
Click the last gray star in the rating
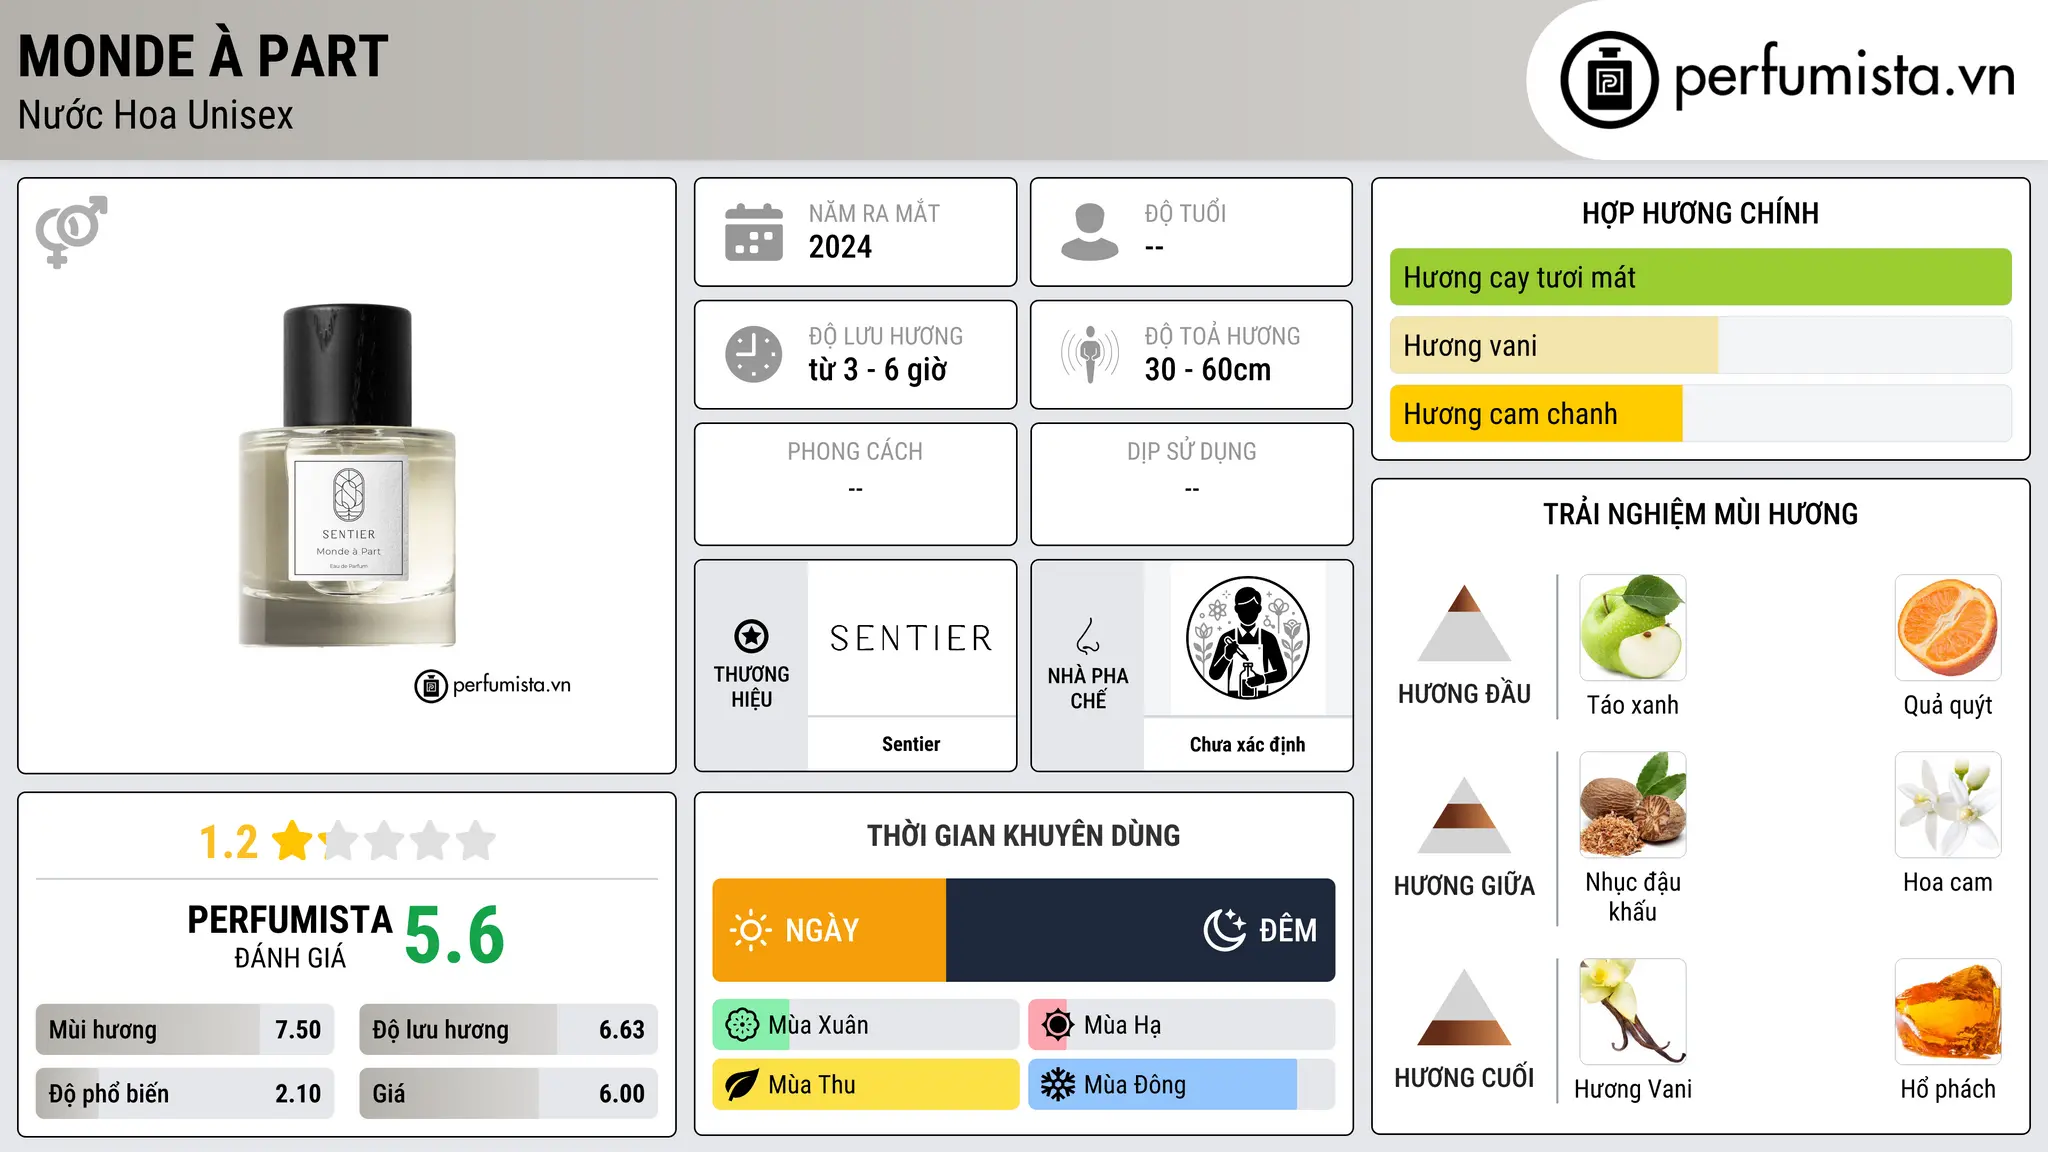(x=476, y=841)
